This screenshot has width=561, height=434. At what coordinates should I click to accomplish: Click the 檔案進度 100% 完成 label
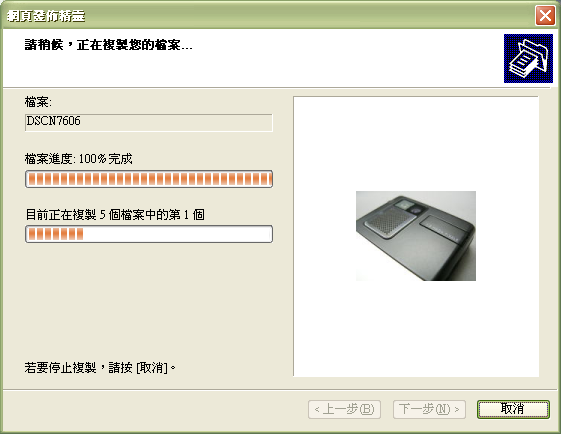(78, 159)
